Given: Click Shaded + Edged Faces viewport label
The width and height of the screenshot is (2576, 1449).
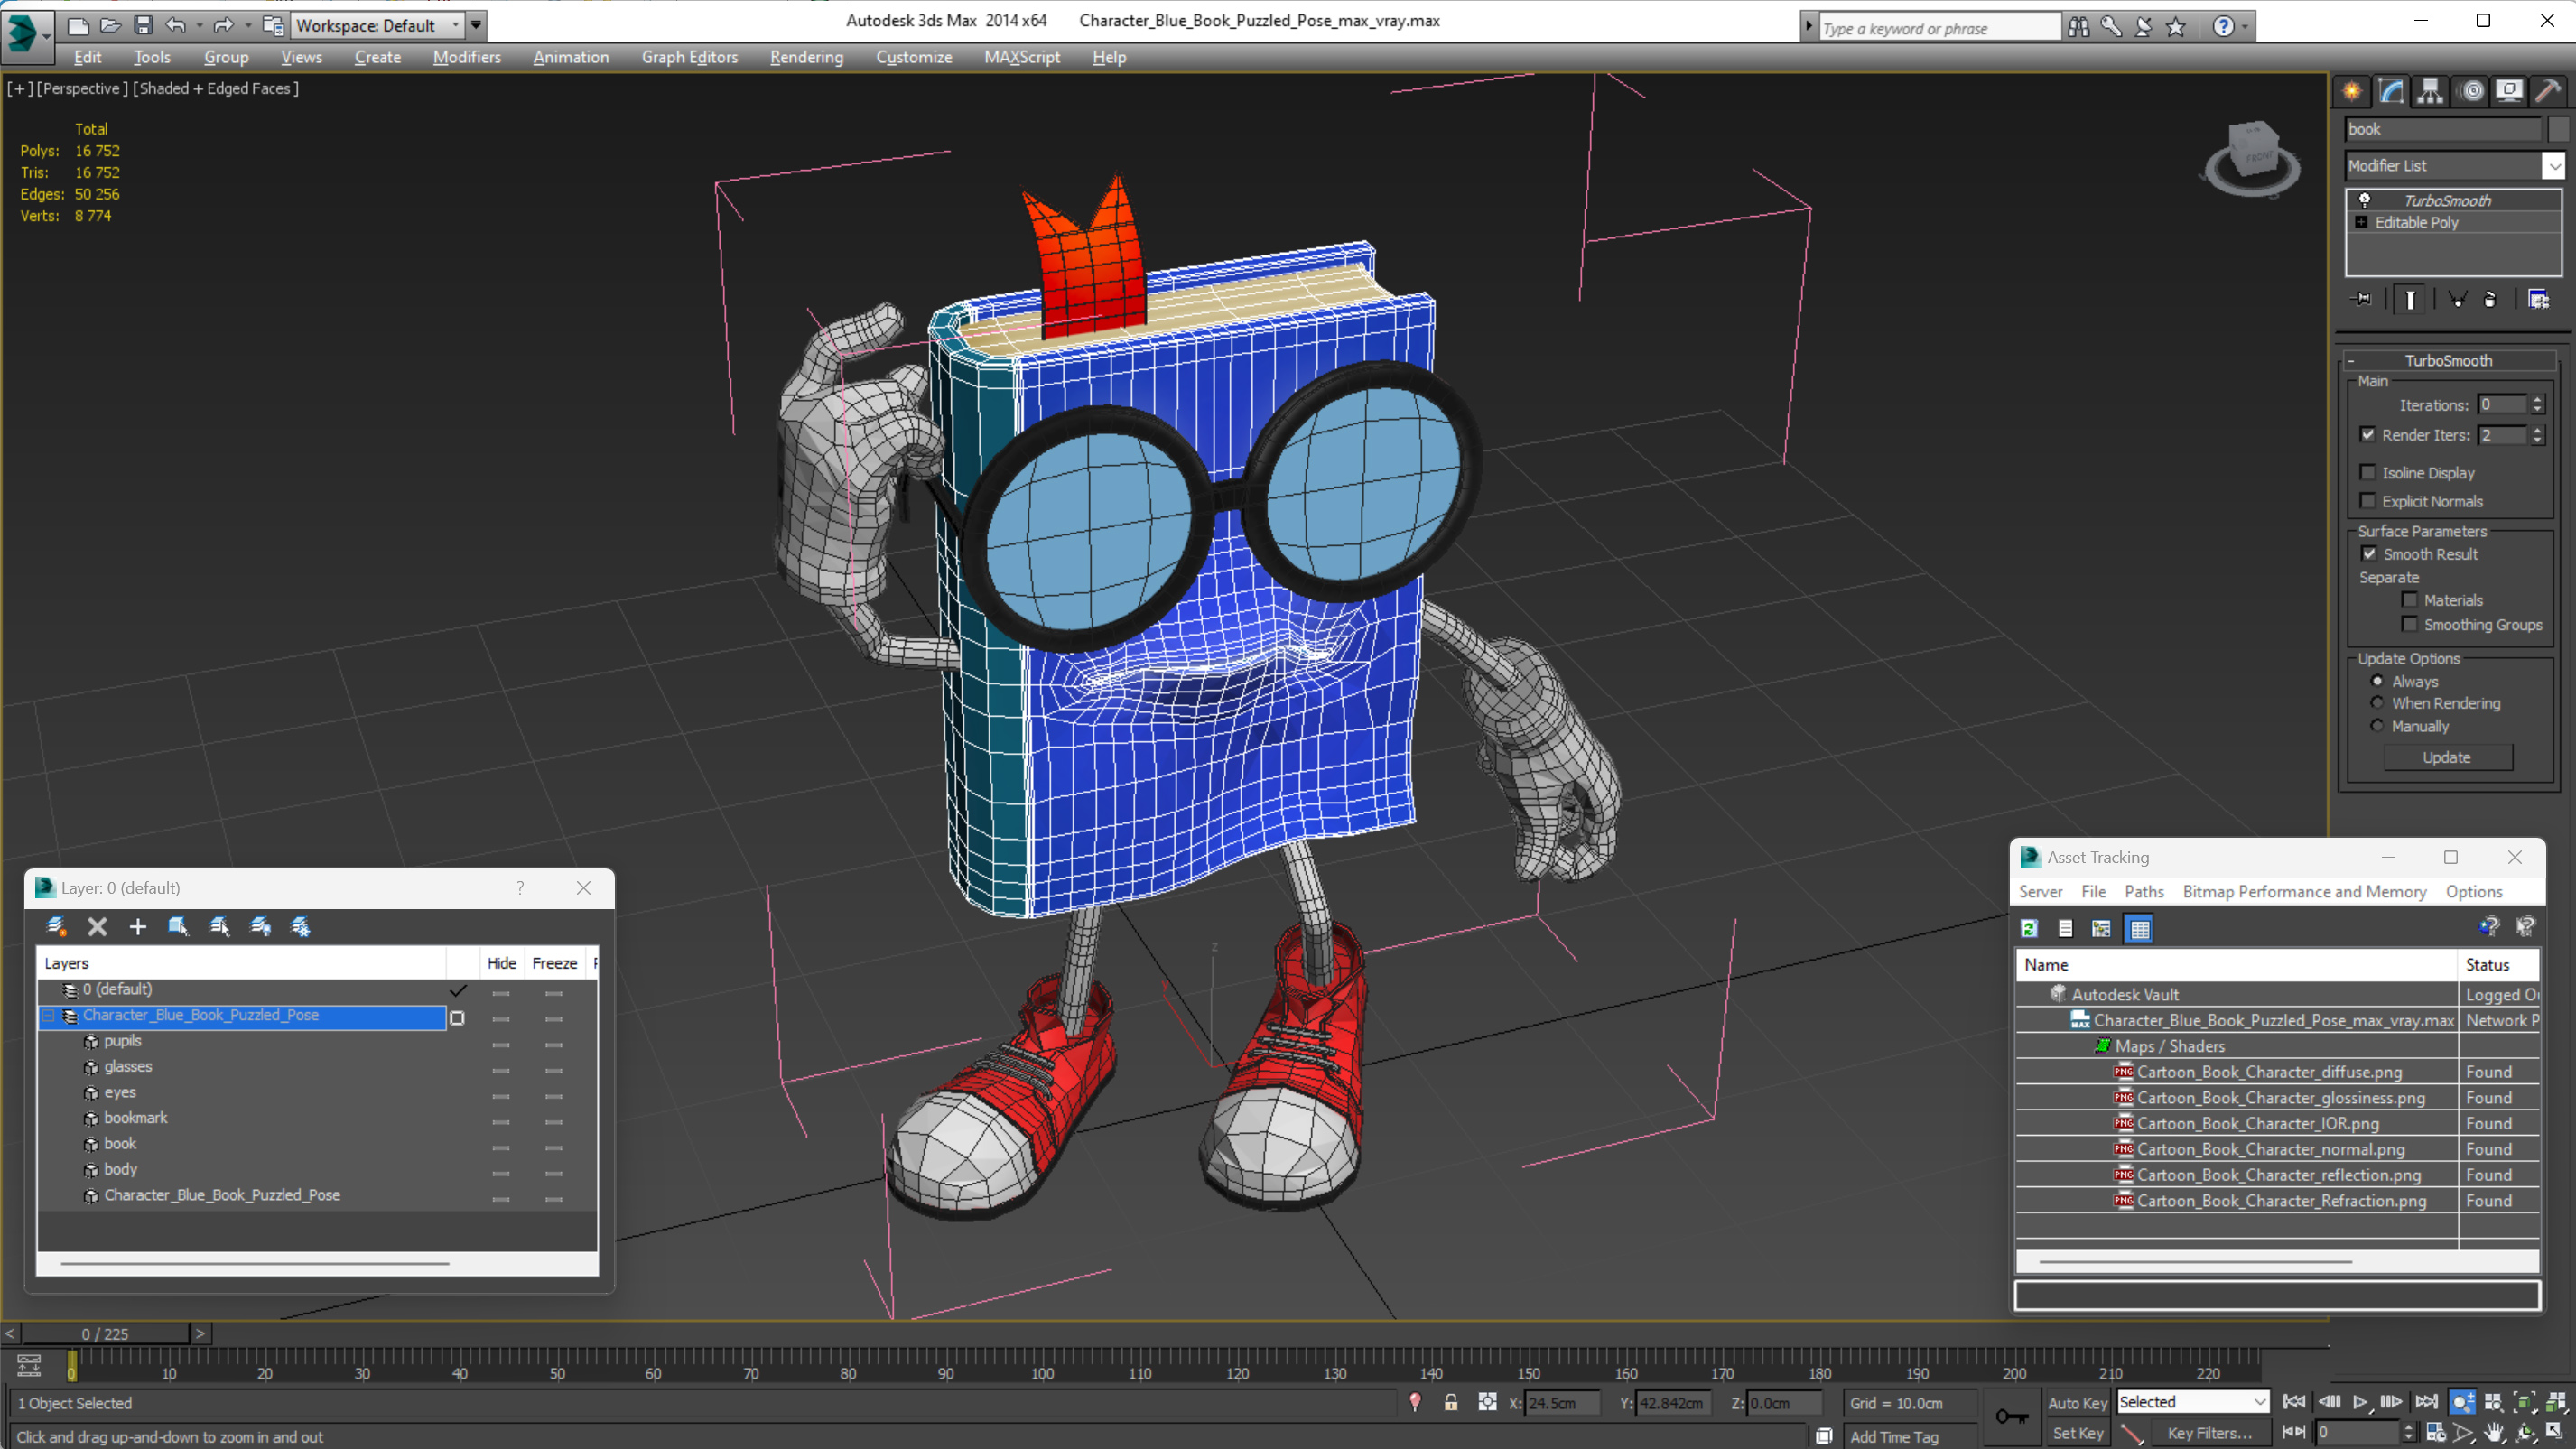Looking at the screenshot, I should 216,88.
